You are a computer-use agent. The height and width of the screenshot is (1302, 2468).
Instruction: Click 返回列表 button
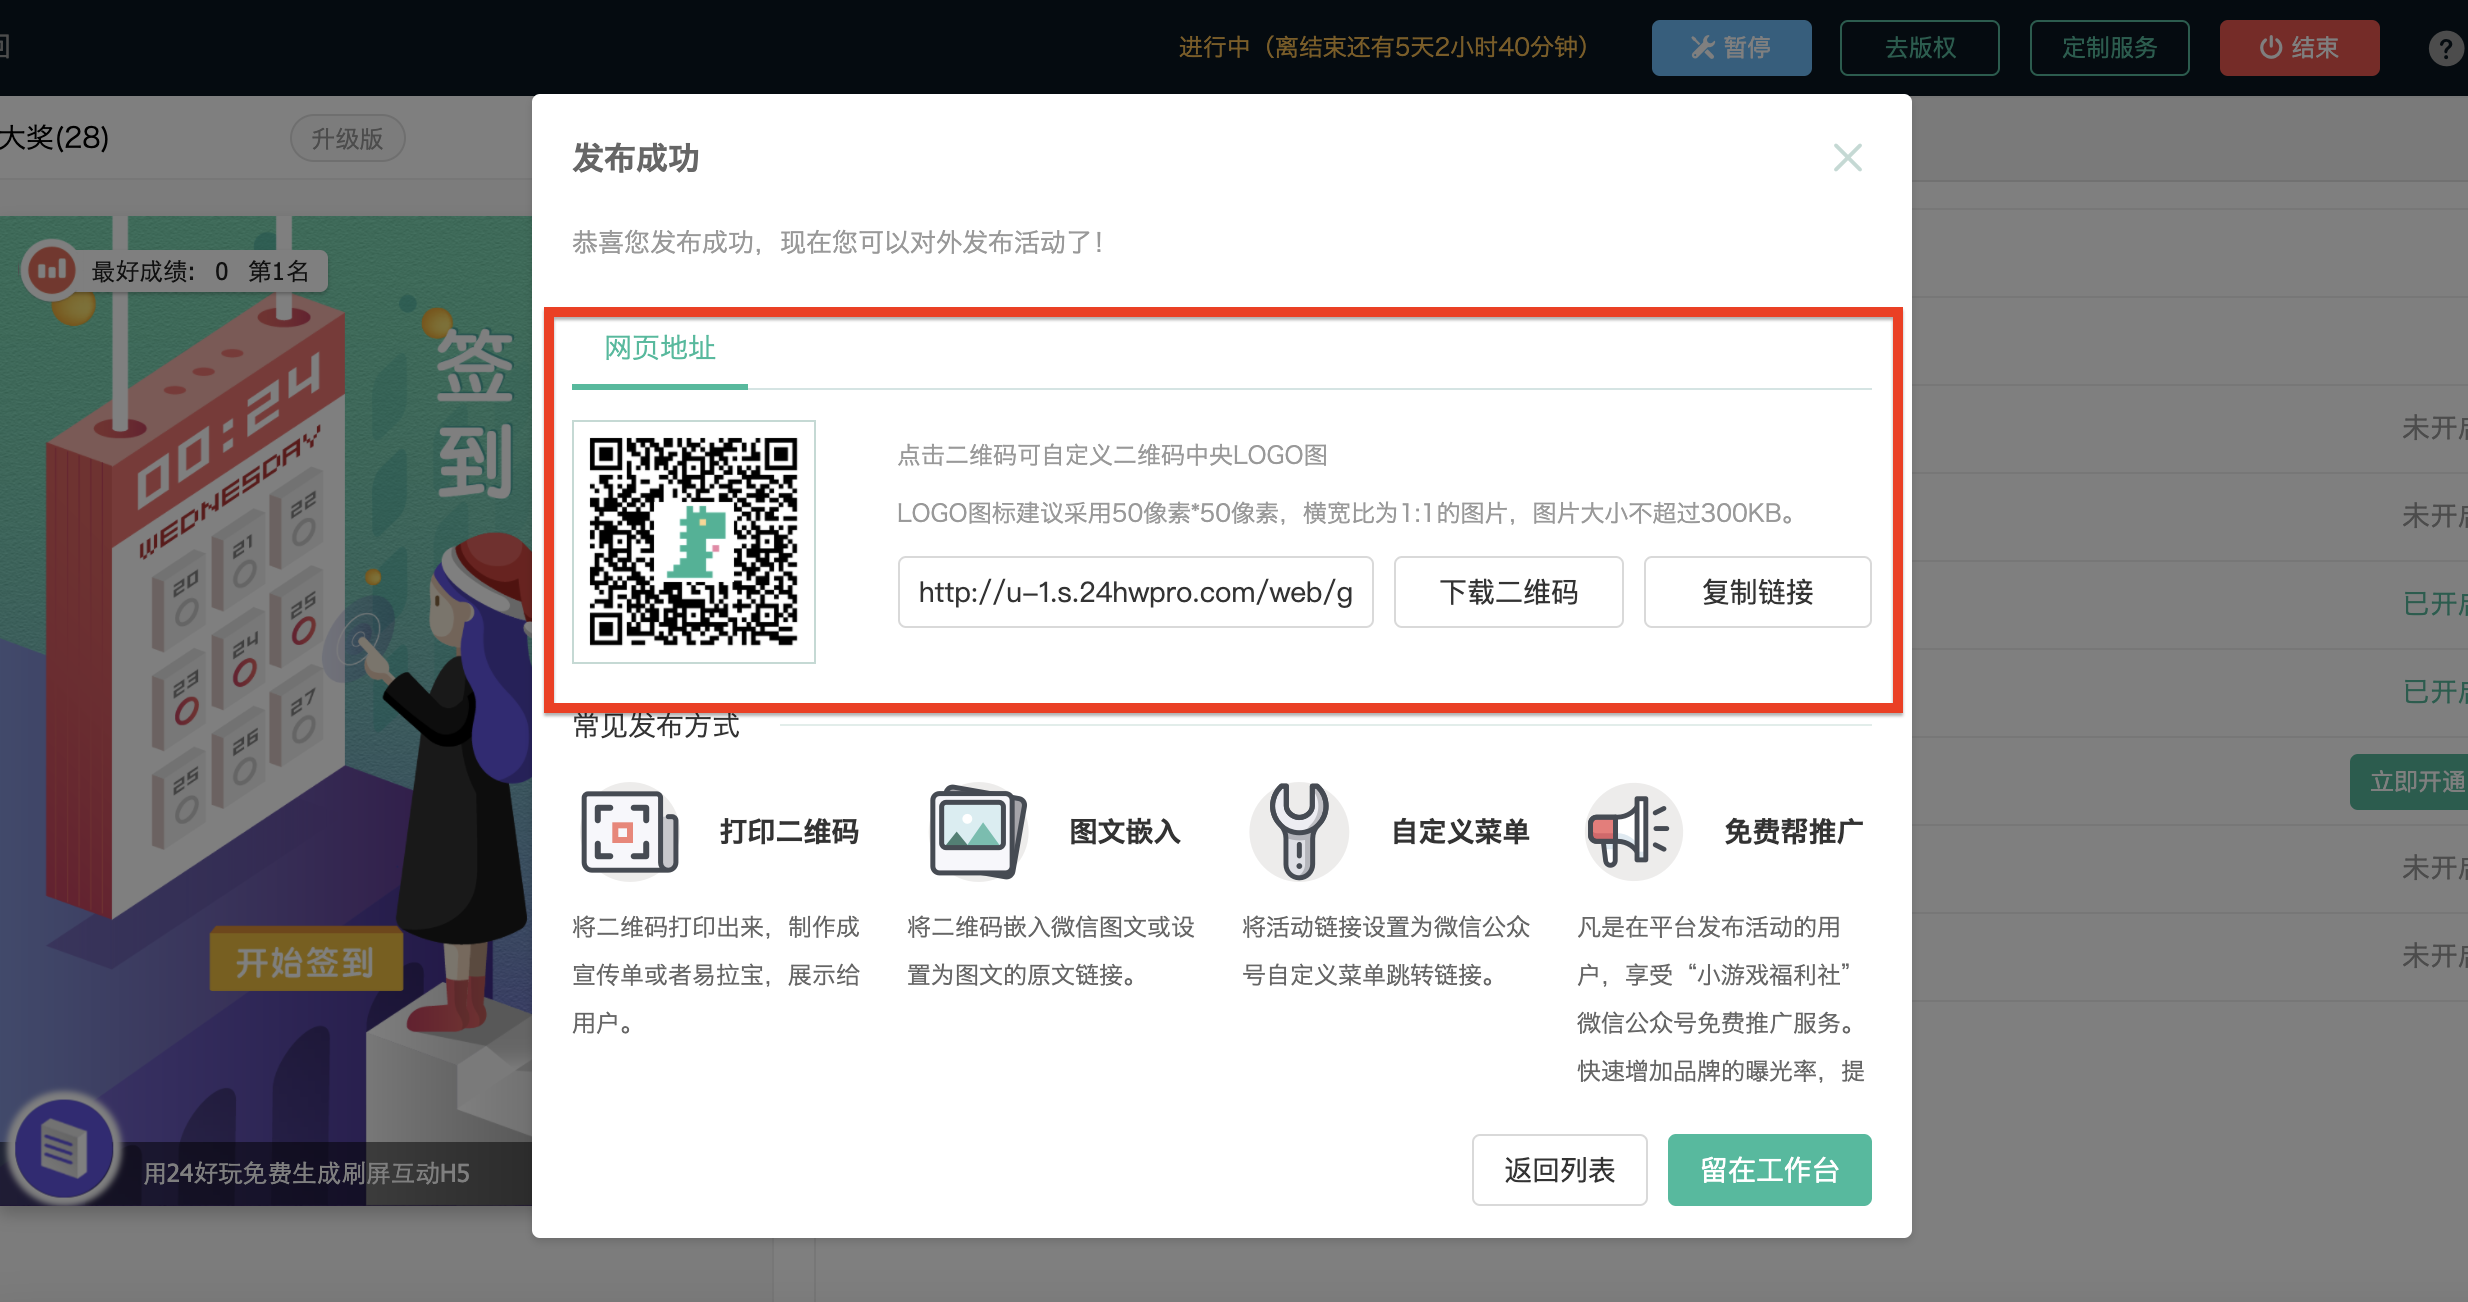(1559, 1170)
